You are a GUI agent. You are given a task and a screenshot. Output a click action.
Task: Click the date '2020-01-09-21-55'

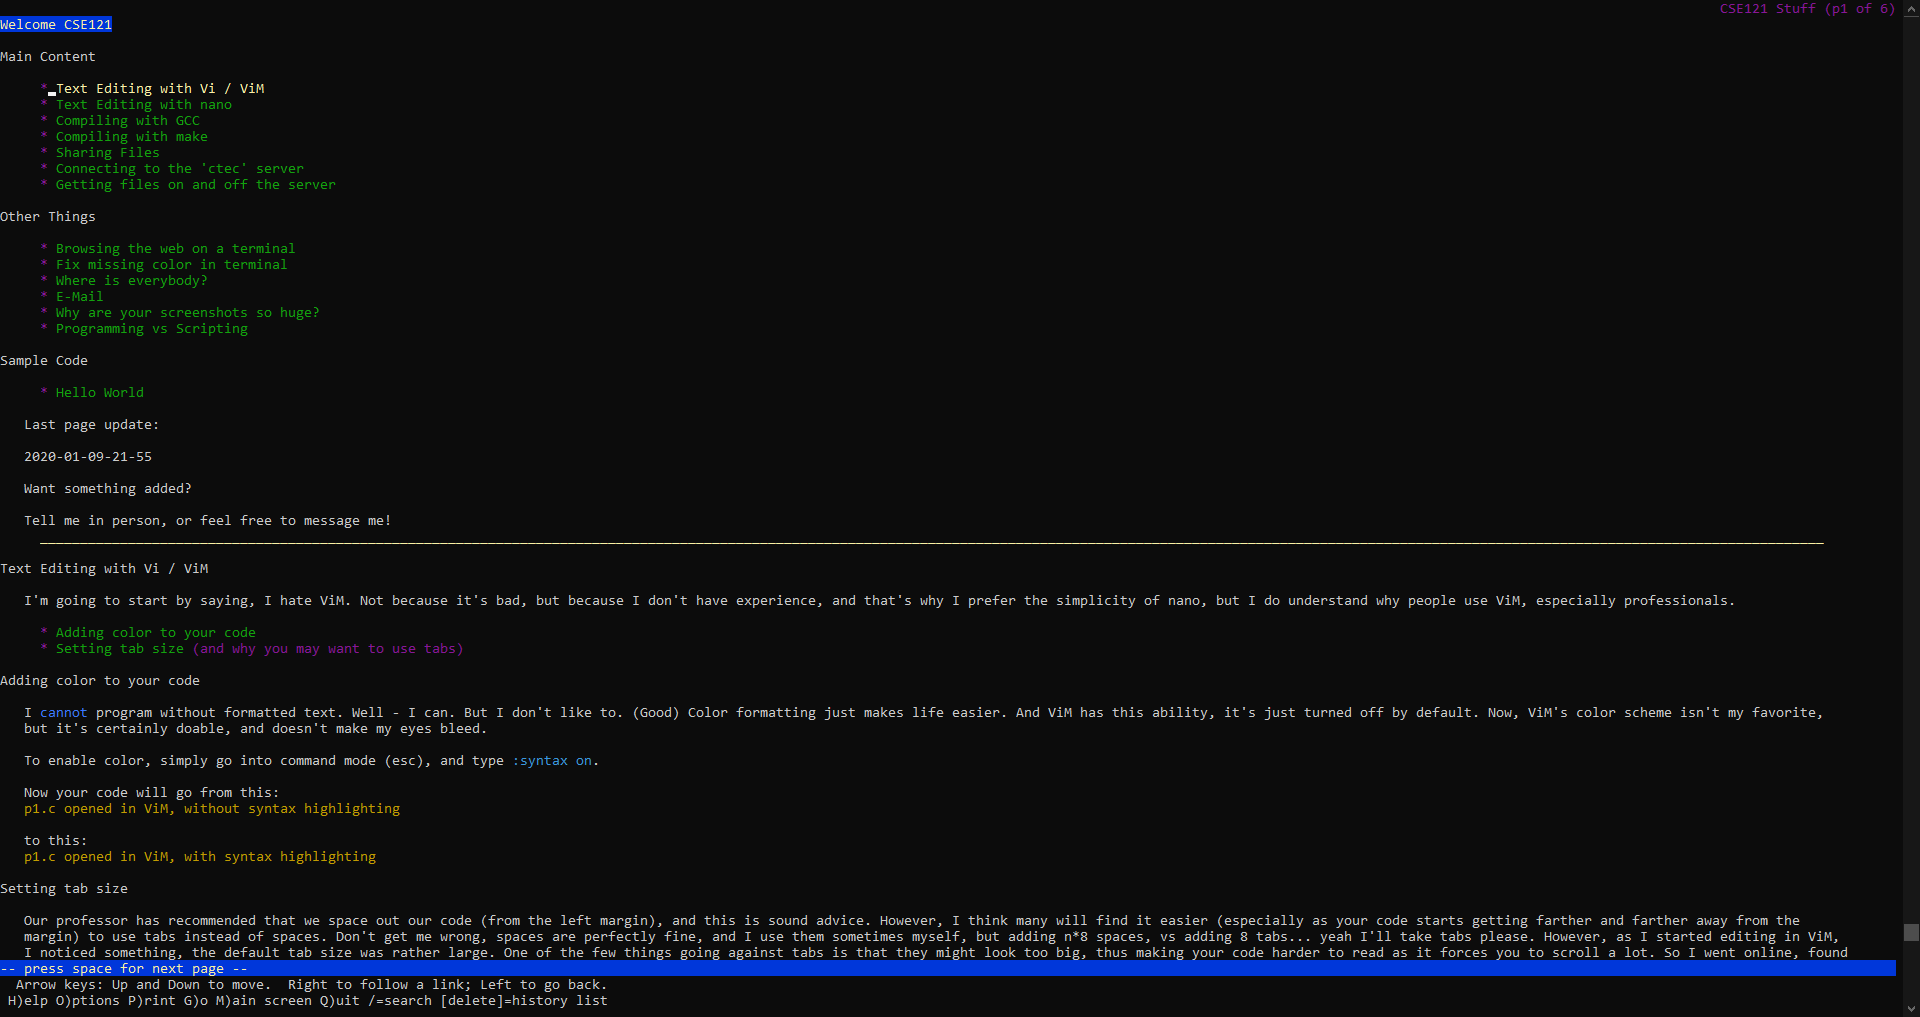88,457
